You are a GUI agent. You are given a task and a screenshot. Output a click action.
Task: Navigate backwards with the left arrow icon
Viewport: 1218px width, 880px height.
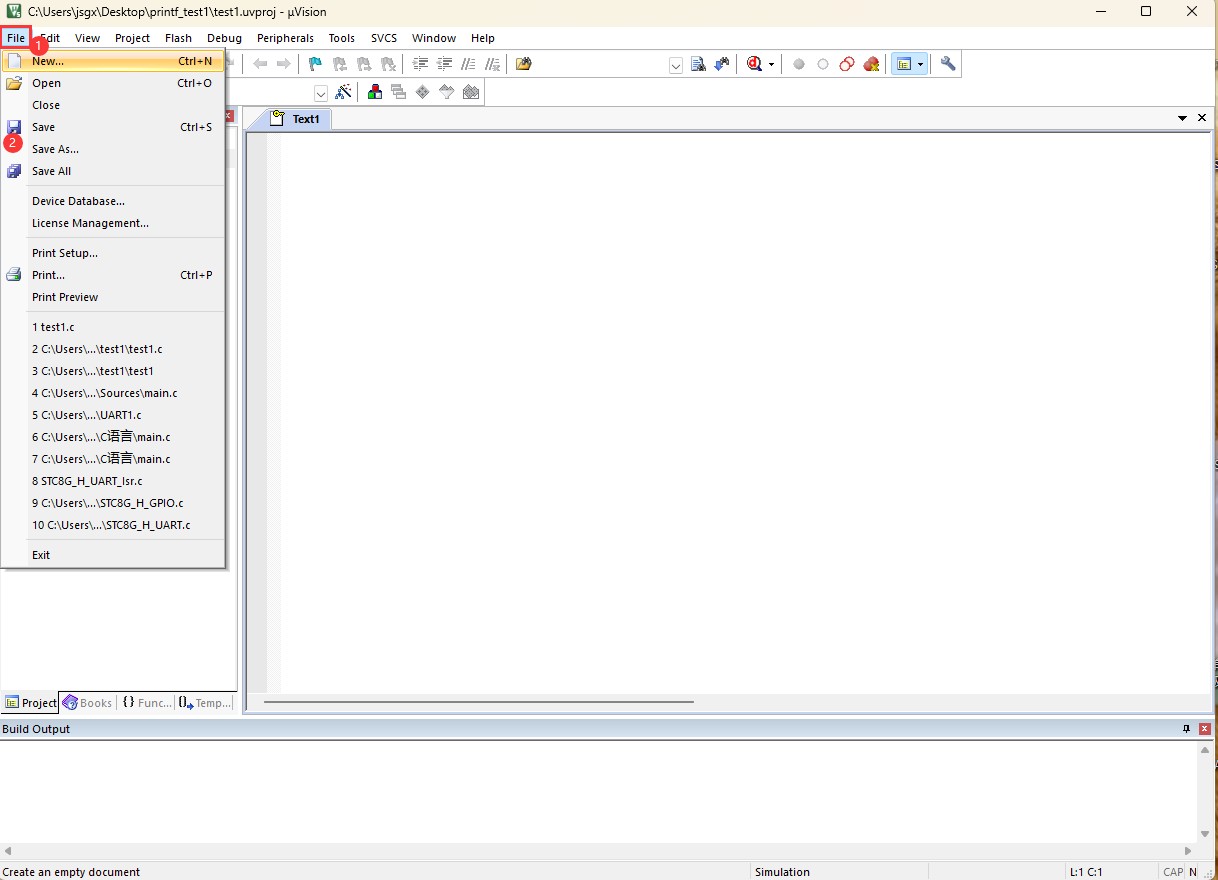click(260, 64)
